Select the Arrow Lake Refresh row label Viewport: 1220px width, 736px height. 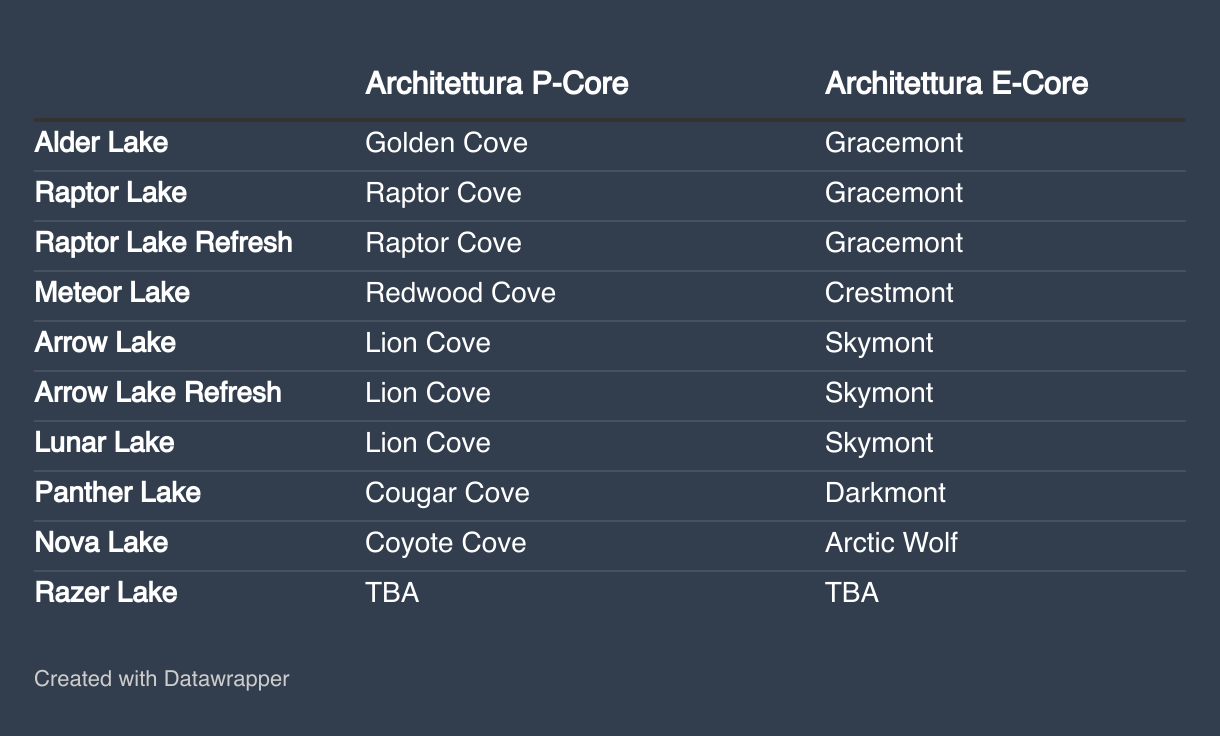158,393
